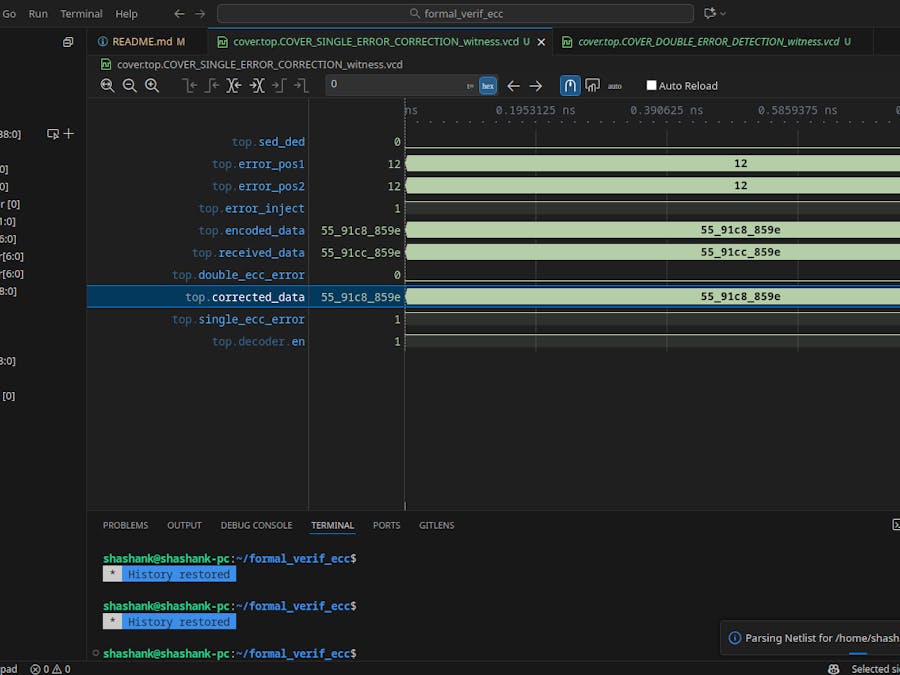The width and height of the screenshot is (900, 675).
Task: Close the COVER_SINGLE_ERROR_CORRECTION tab
Action: point(542,42)
